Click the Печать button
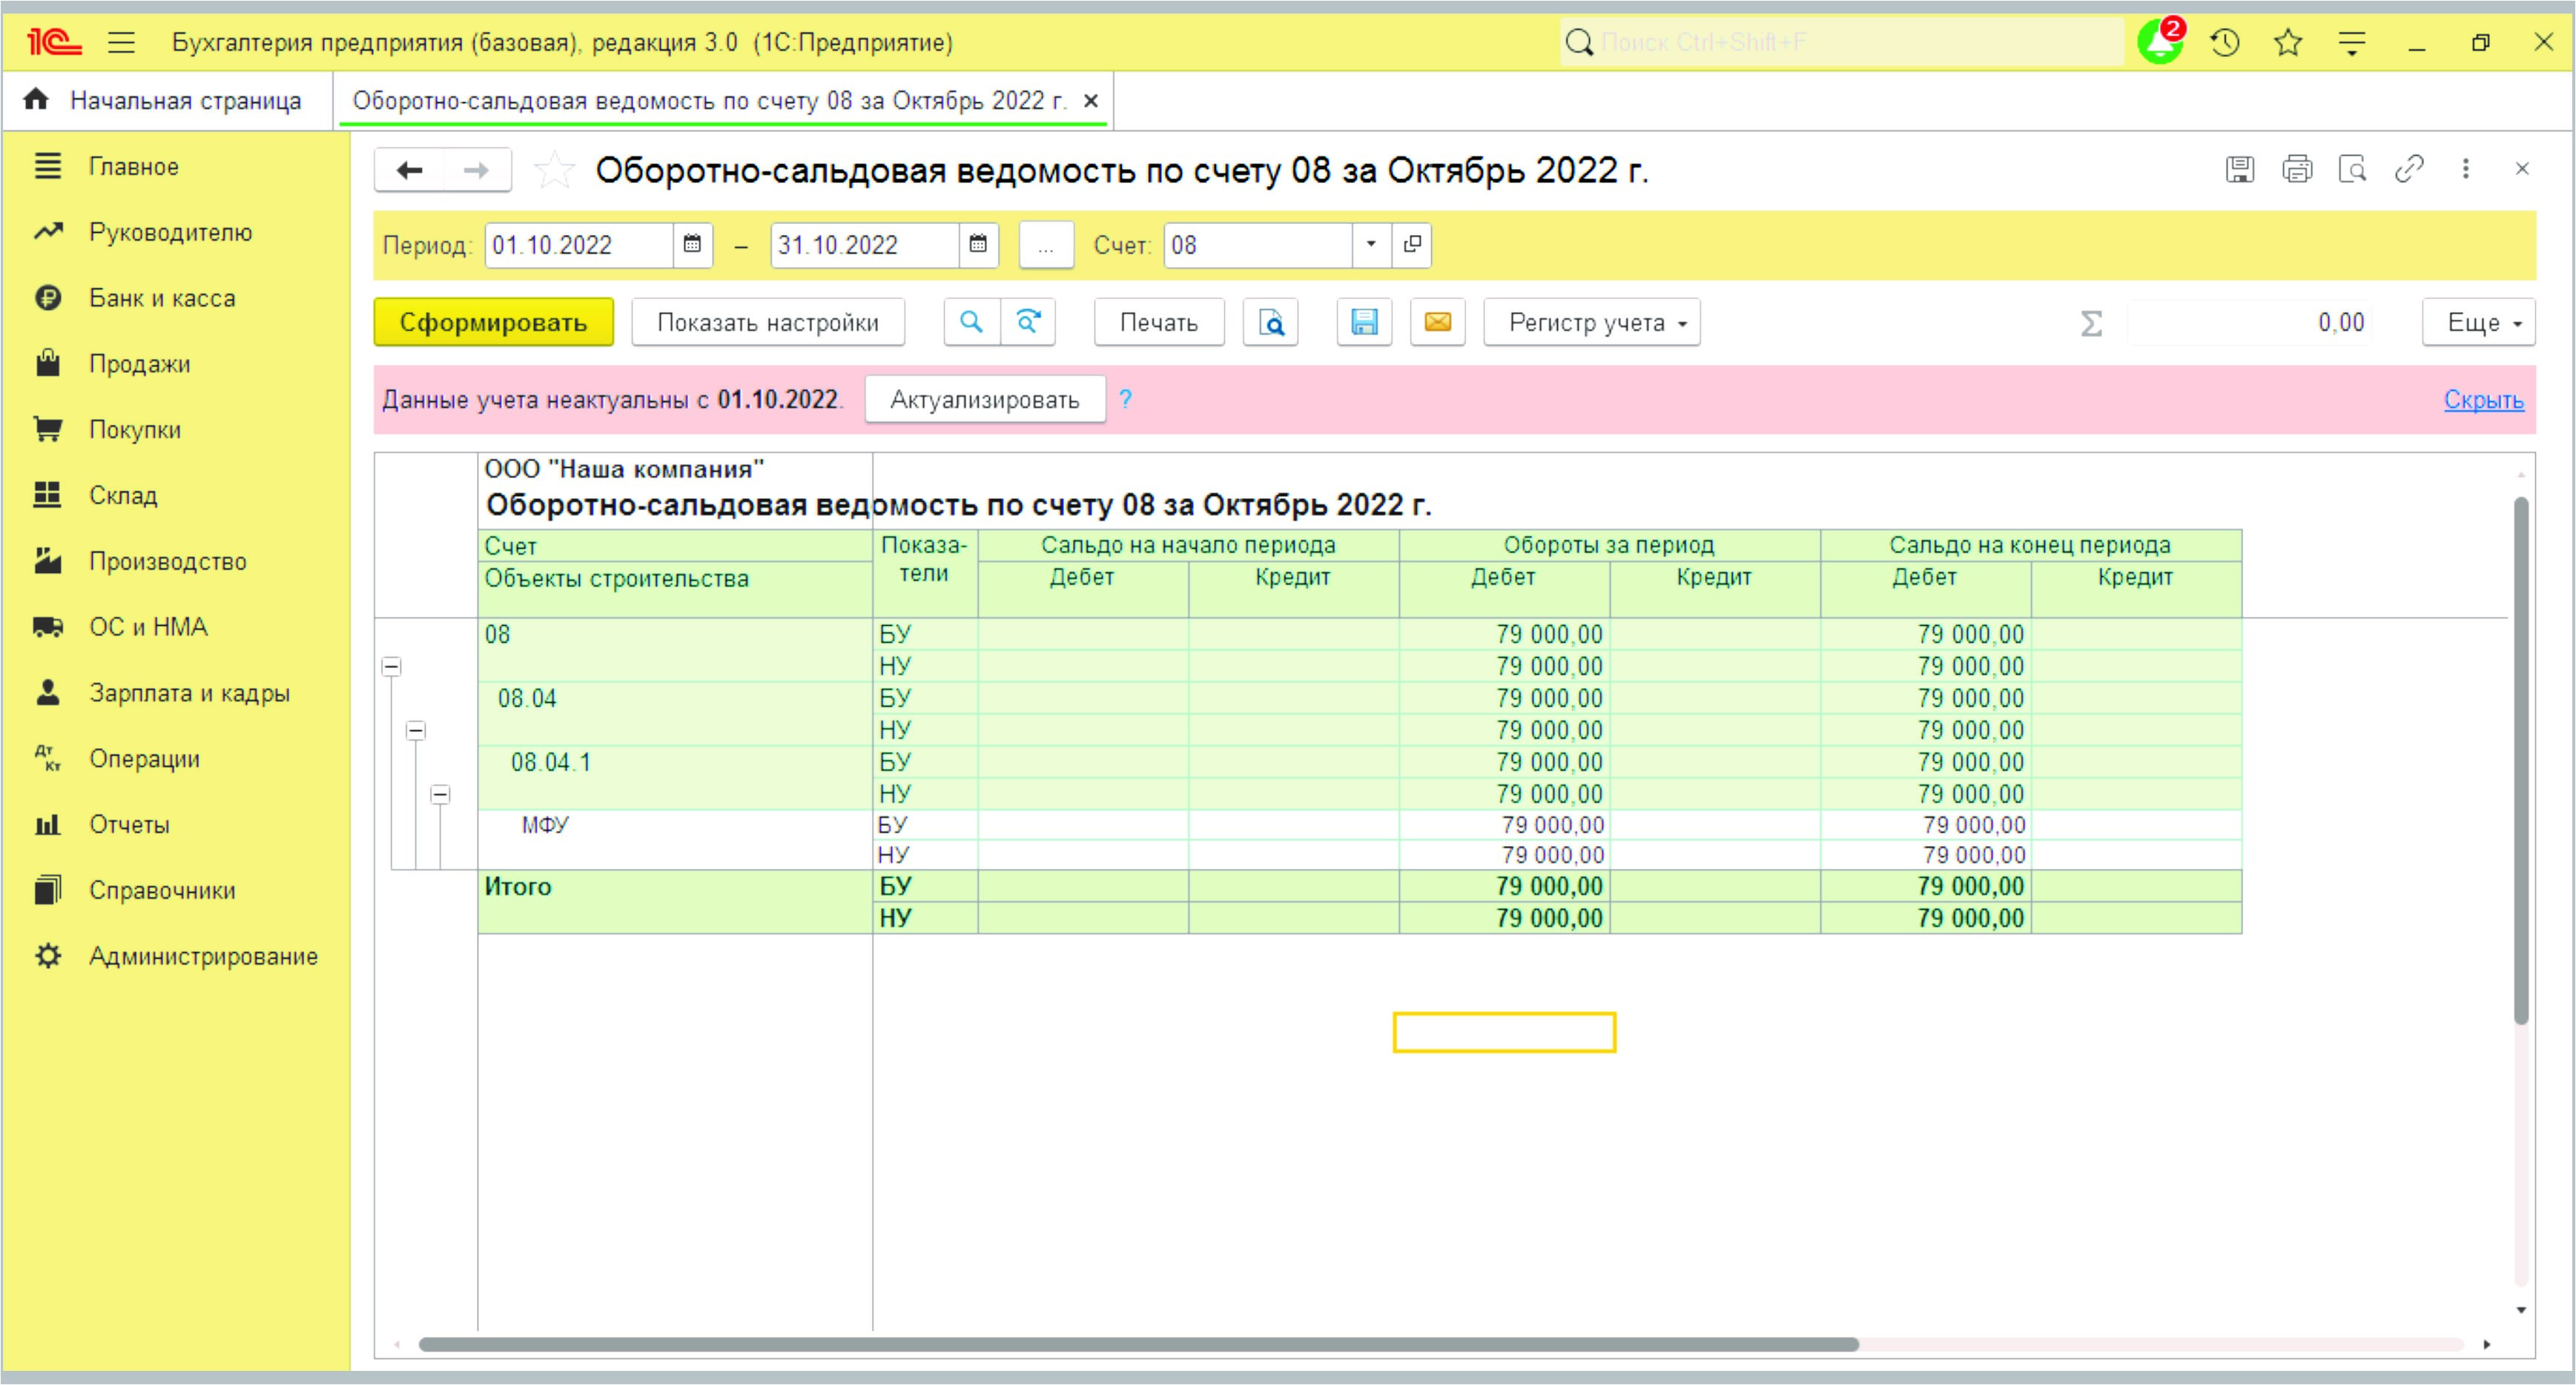This screenshot has width=2576, height=1385. pos(1158,322)
